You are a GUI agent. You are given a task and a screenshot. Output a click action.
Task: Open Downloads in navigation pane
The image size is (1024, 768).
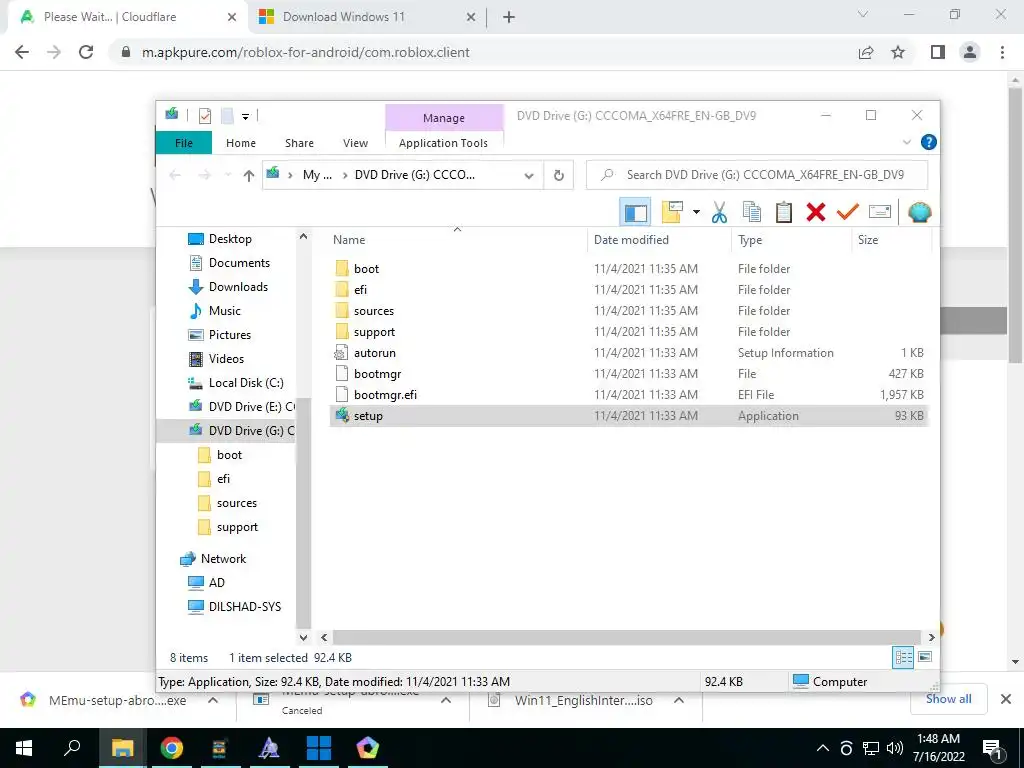click(x=238, y=287)
